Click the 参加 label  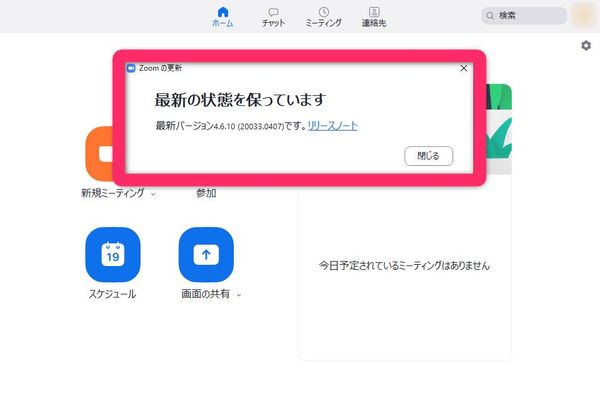[x=206, y=193]
